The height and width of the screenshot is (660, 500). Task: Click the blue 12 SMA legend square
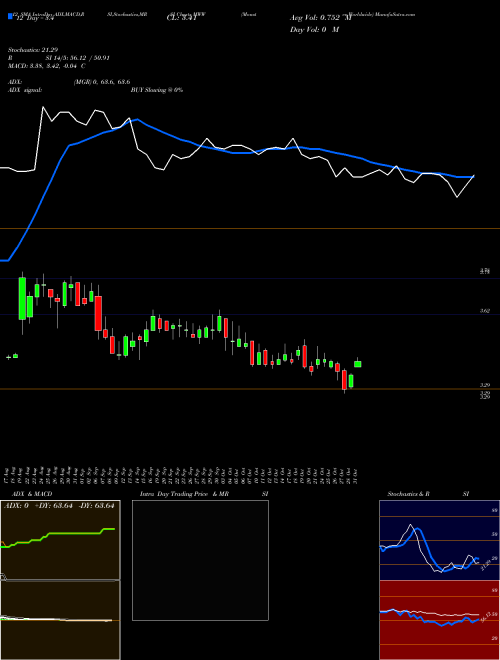10,16
